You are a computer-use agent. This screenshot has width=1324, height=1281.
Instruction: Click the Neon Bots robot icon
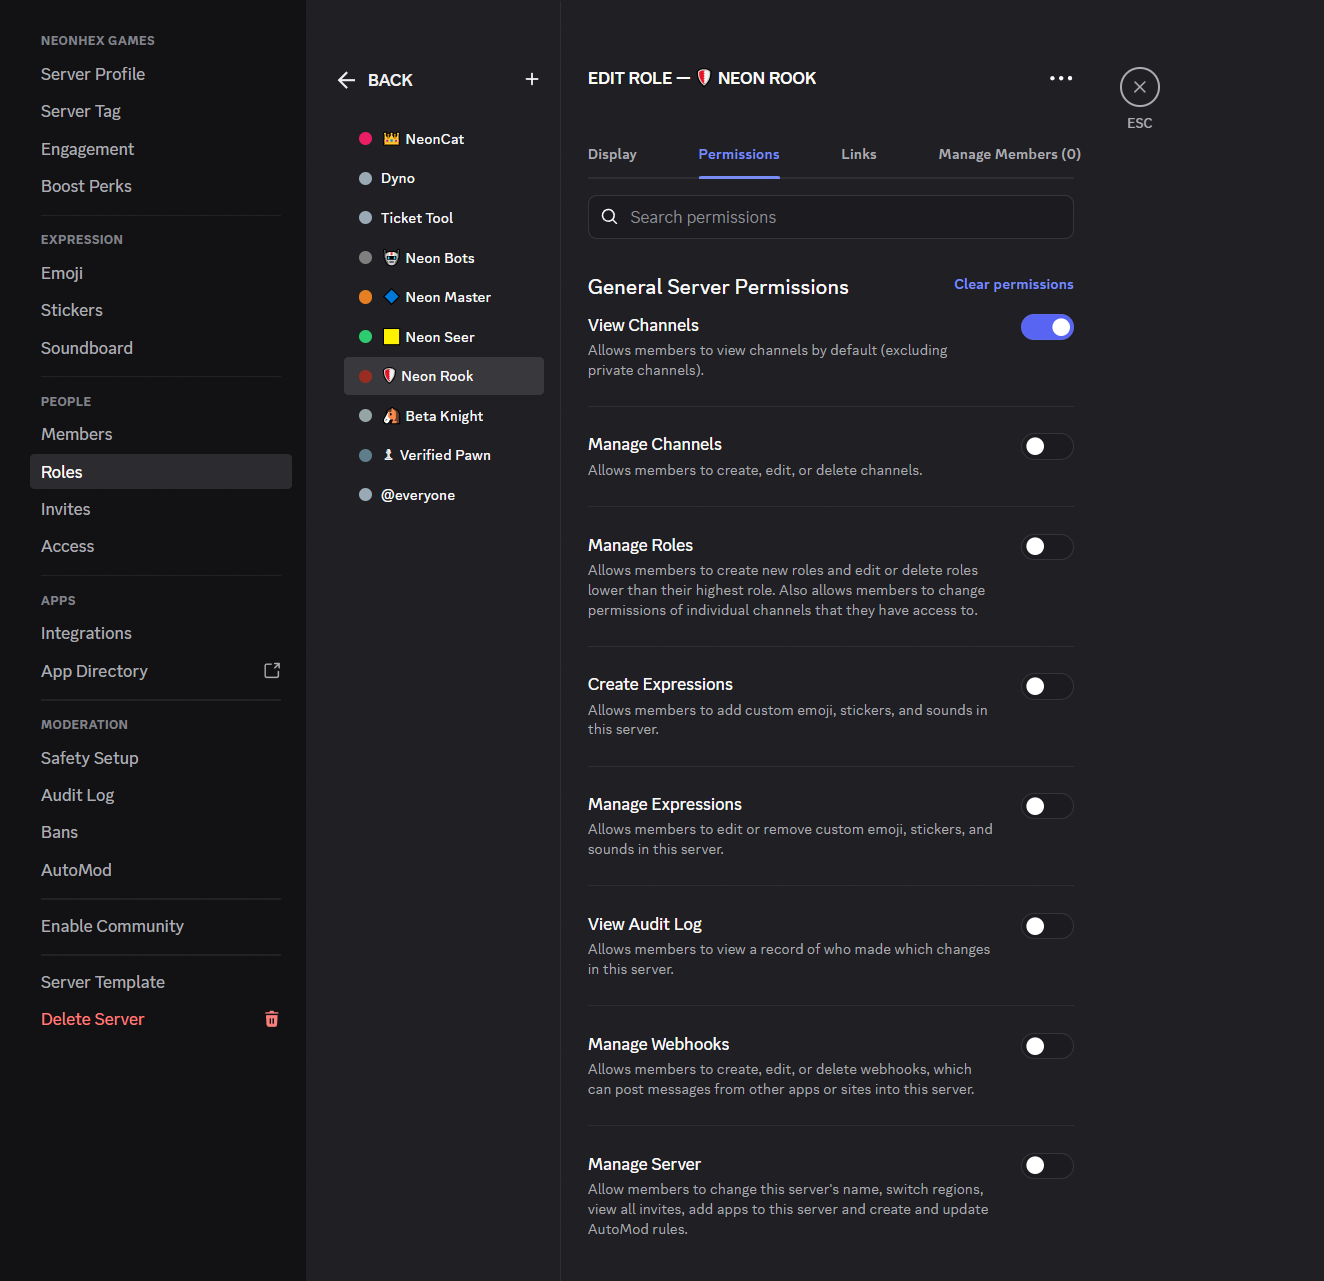(x=392, y=258)
